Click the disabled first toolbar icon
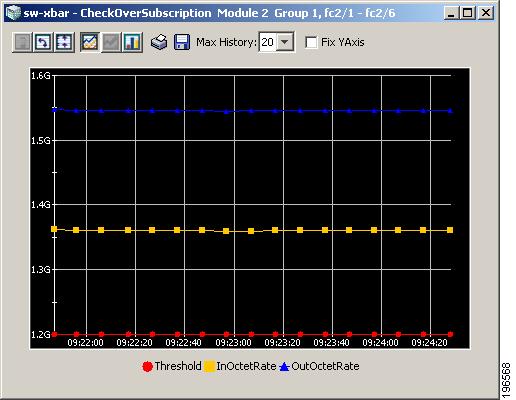The height and width of the screenshot is (400, 516). (x=22, y=42)
